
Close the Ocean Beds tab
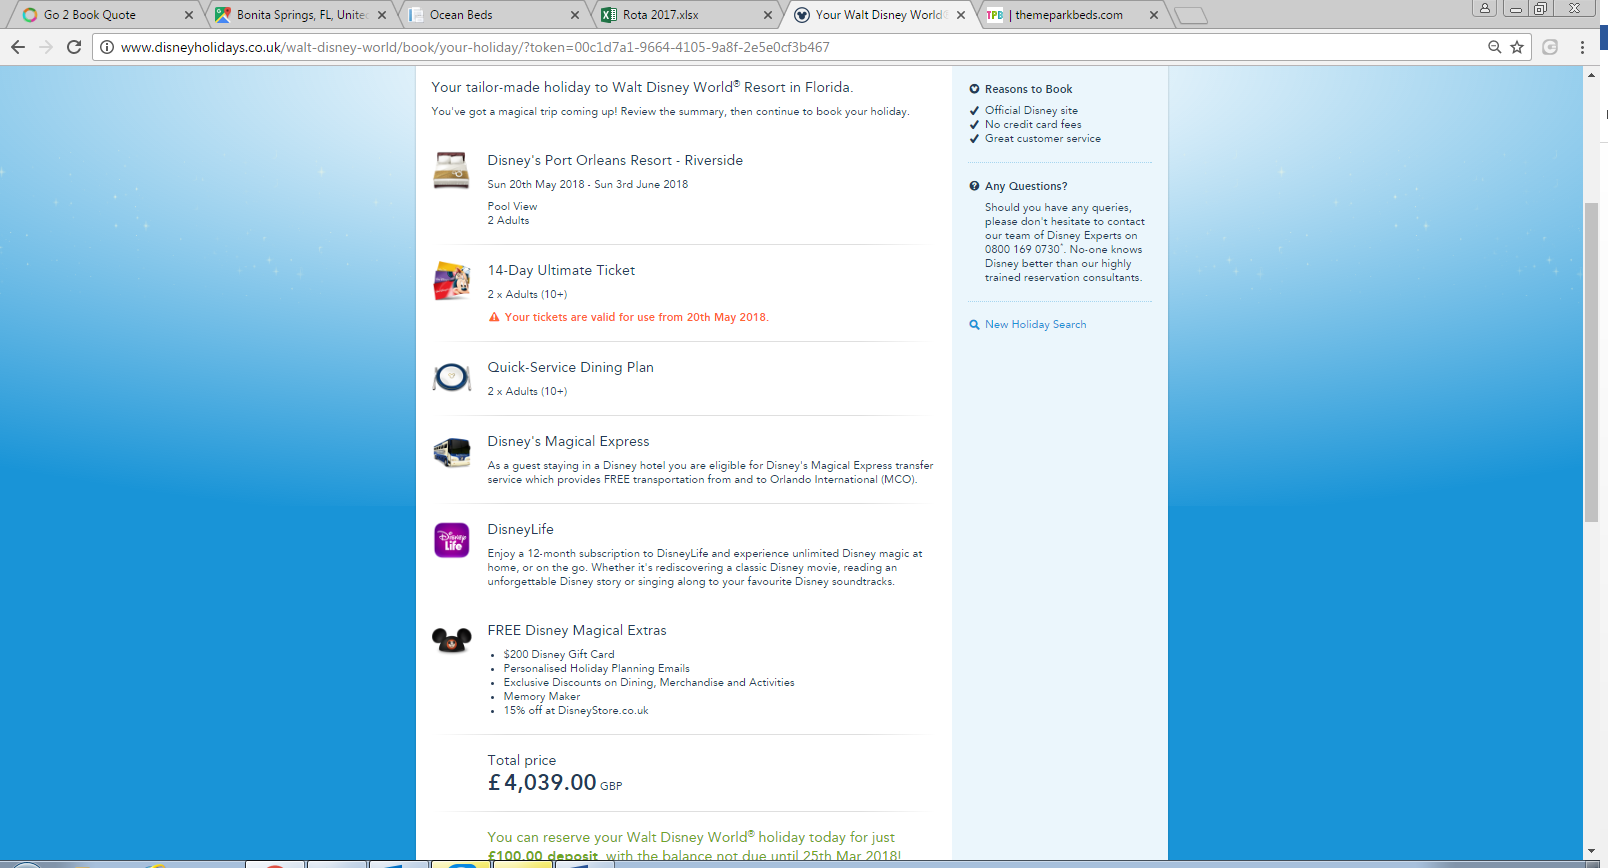pos(575,15)
